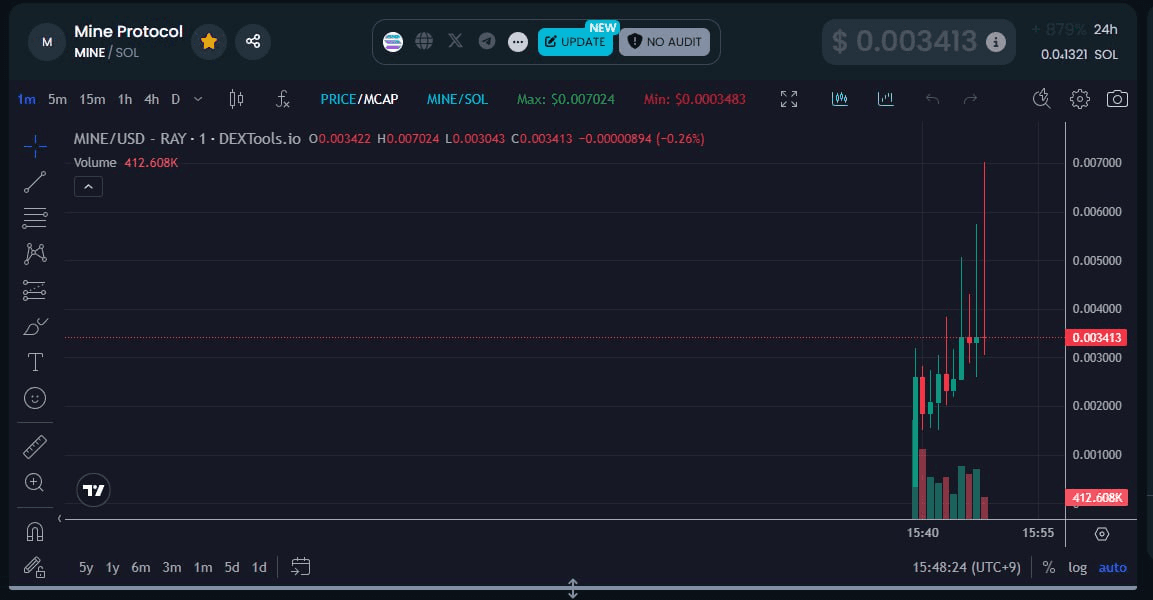Set chart range to 5y

[86, 568]
